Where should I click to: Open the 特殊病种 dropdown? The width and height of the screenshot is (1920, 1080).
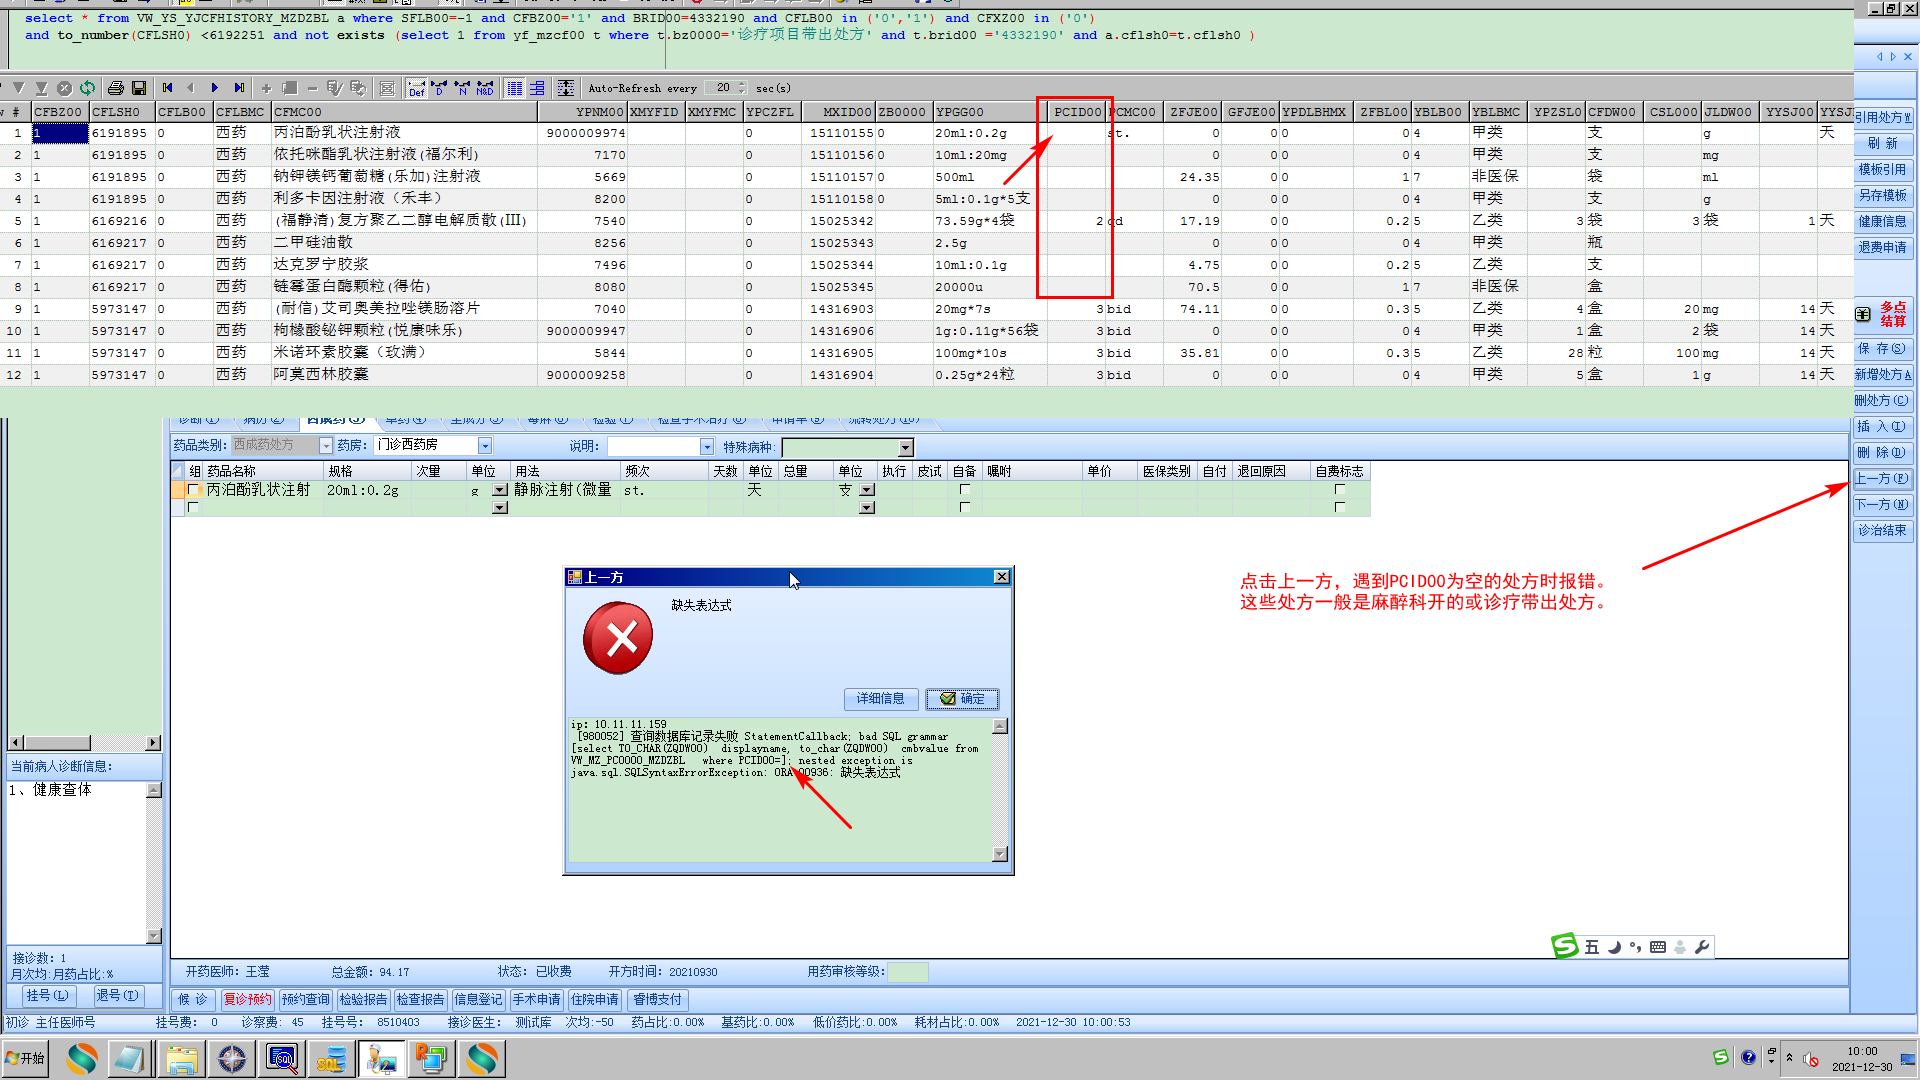(x=905, y=448)
